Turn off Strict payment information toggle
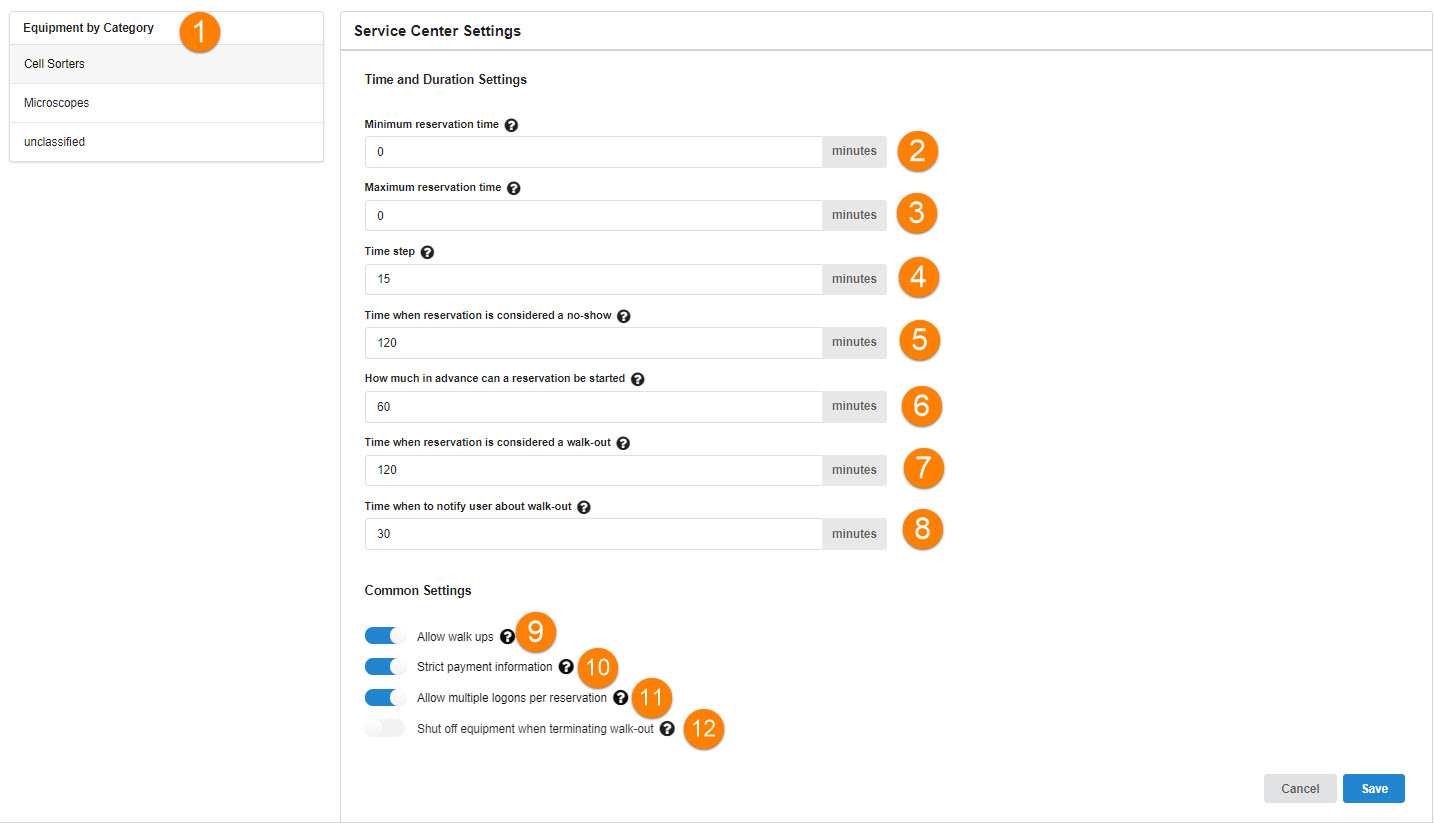The width and height of the screenshot is (1434, 823). coord(385,667)
